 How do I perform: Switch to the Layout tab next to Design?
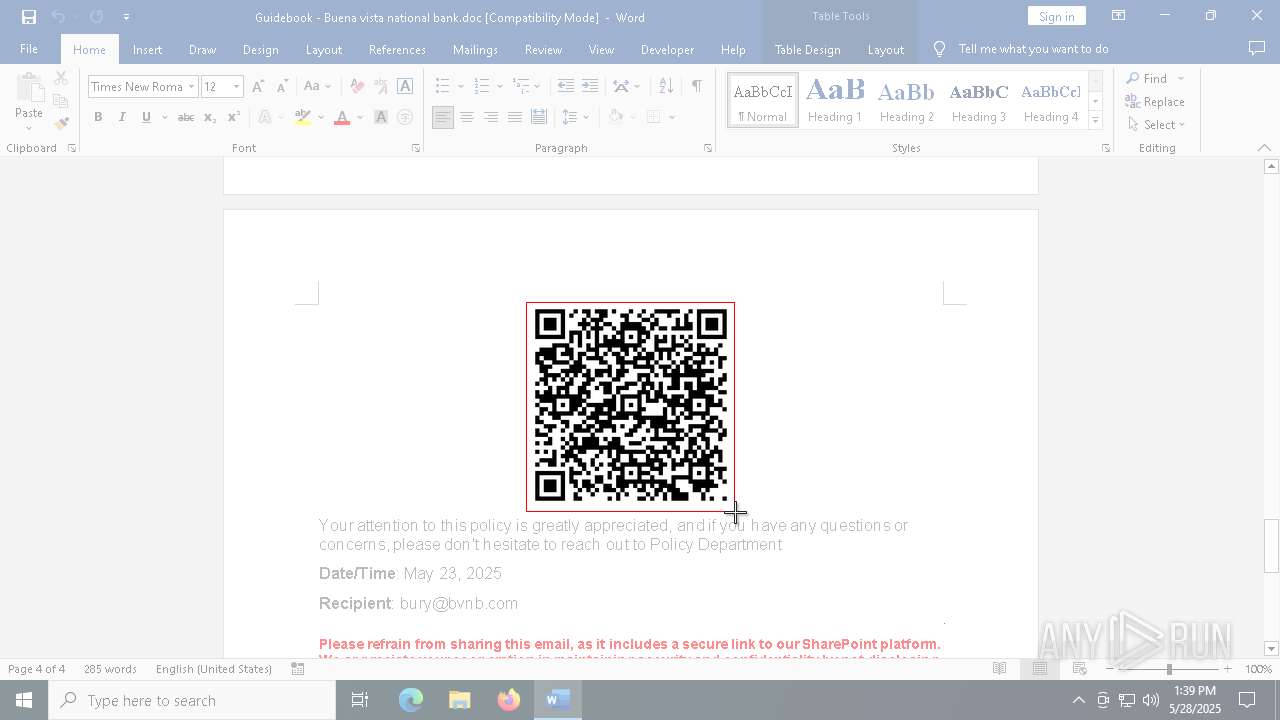tap(324, 50)
